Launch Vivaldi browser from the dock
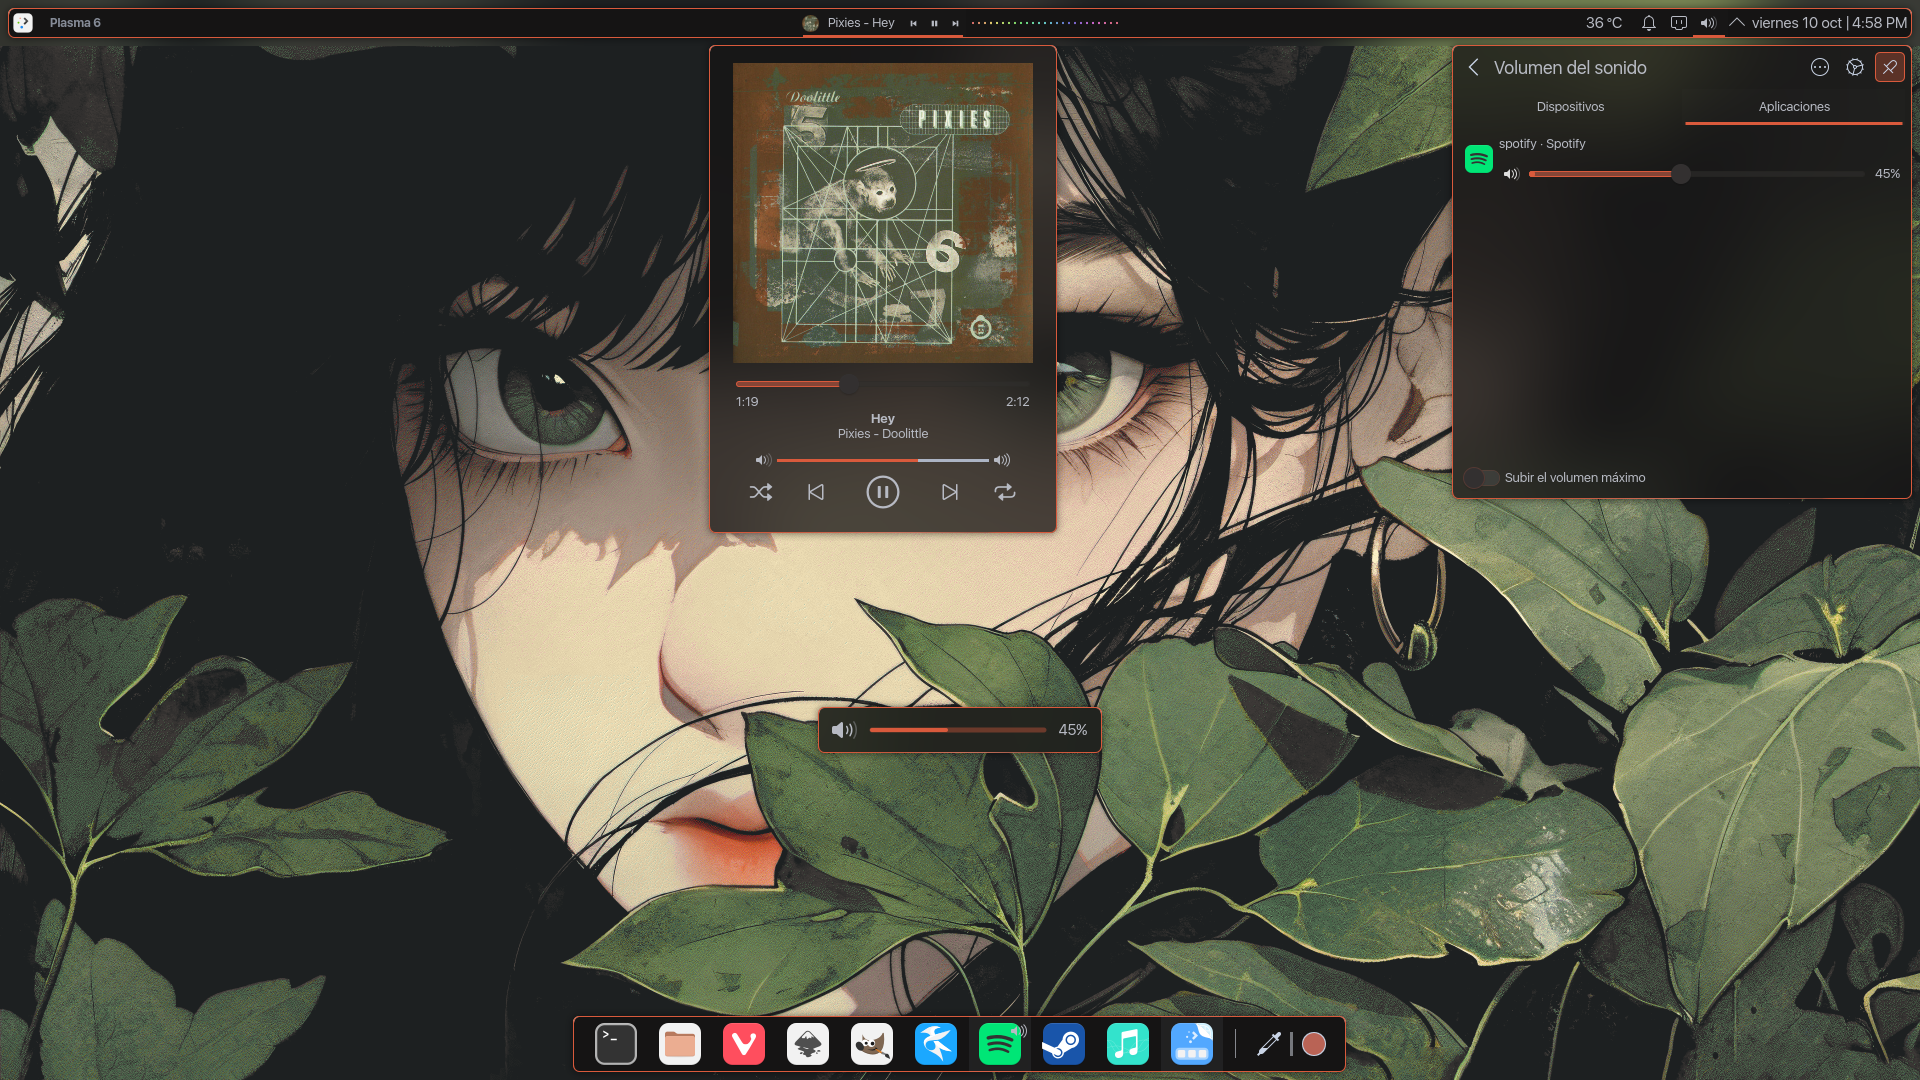 pyautogui.click(x=744, y=1044)
